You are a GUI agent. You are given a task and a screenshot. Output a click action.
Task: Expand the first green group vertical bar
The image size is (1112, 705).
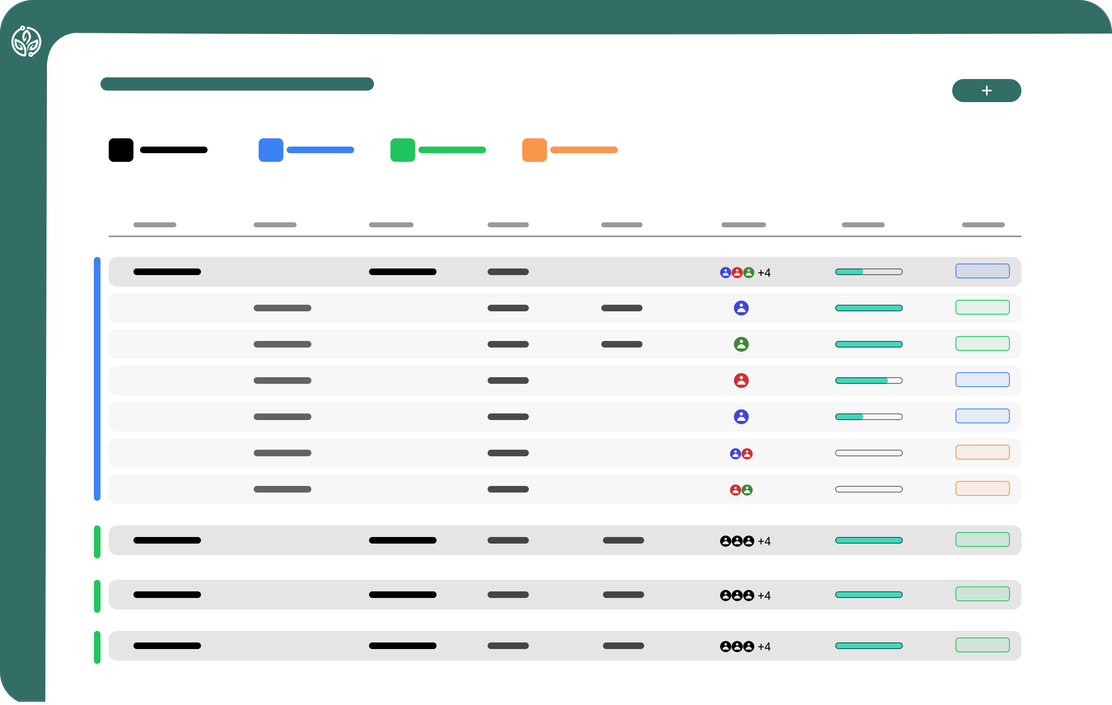tap(97, 541)
